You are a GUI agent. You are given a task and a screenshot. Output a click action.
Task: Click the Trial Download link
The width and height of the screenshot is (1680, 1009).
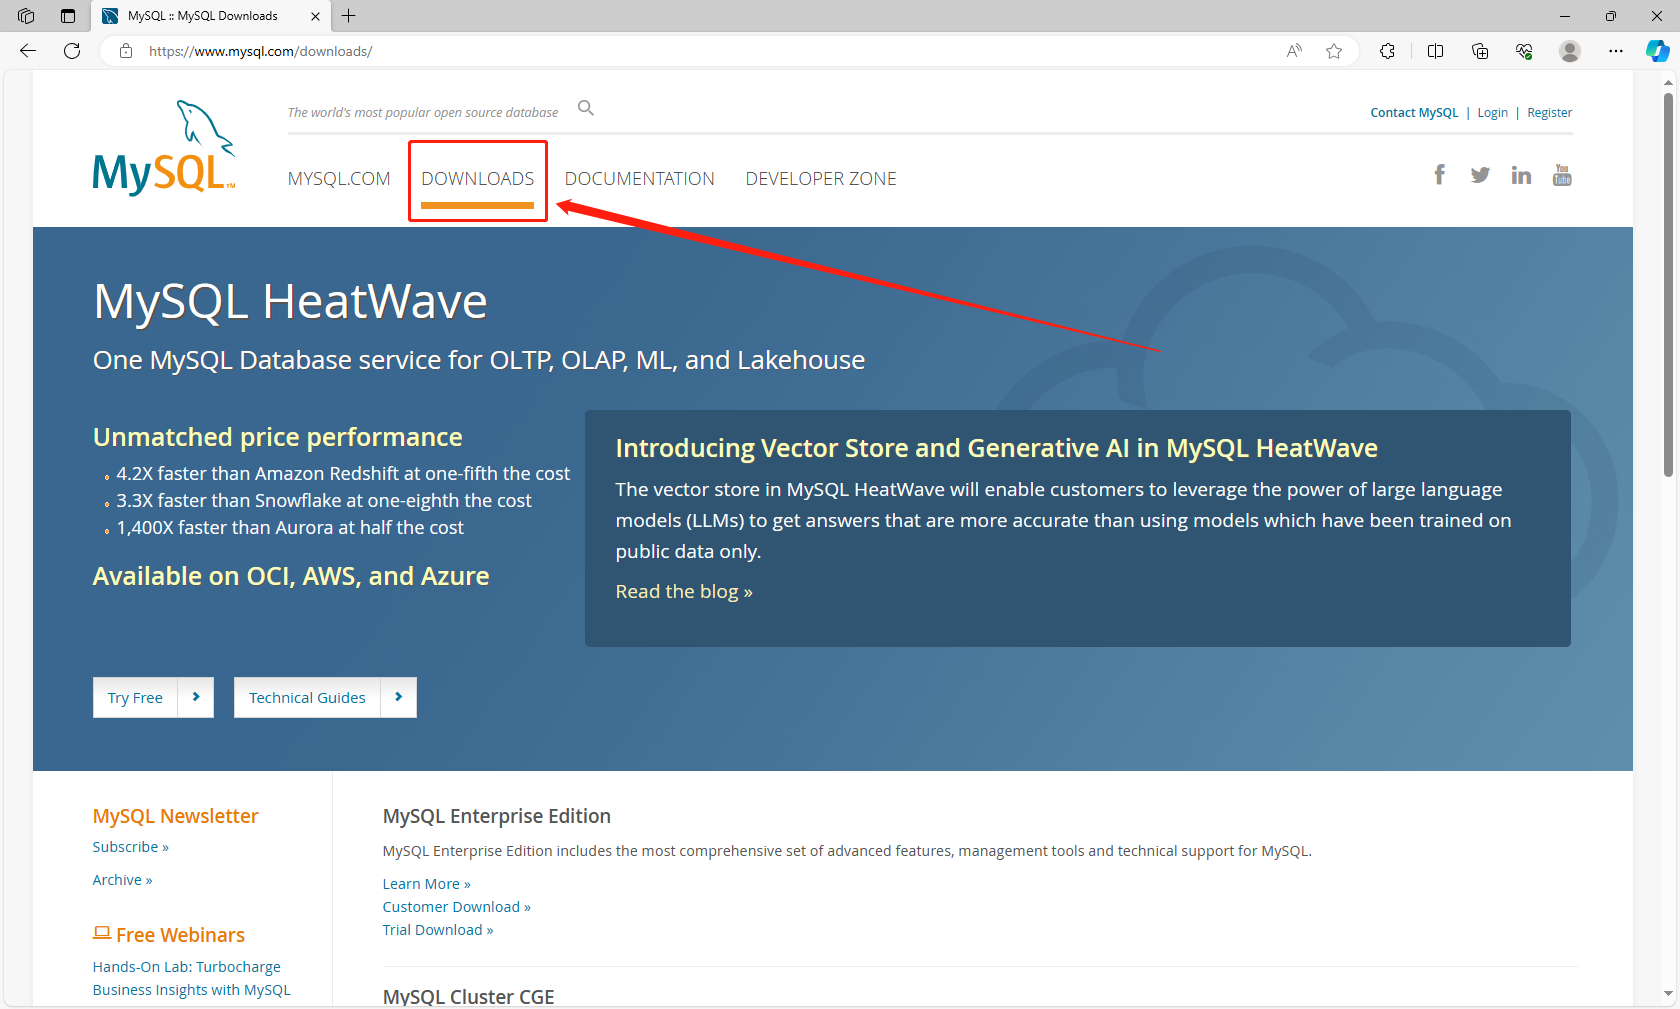(x=437, y=930)
